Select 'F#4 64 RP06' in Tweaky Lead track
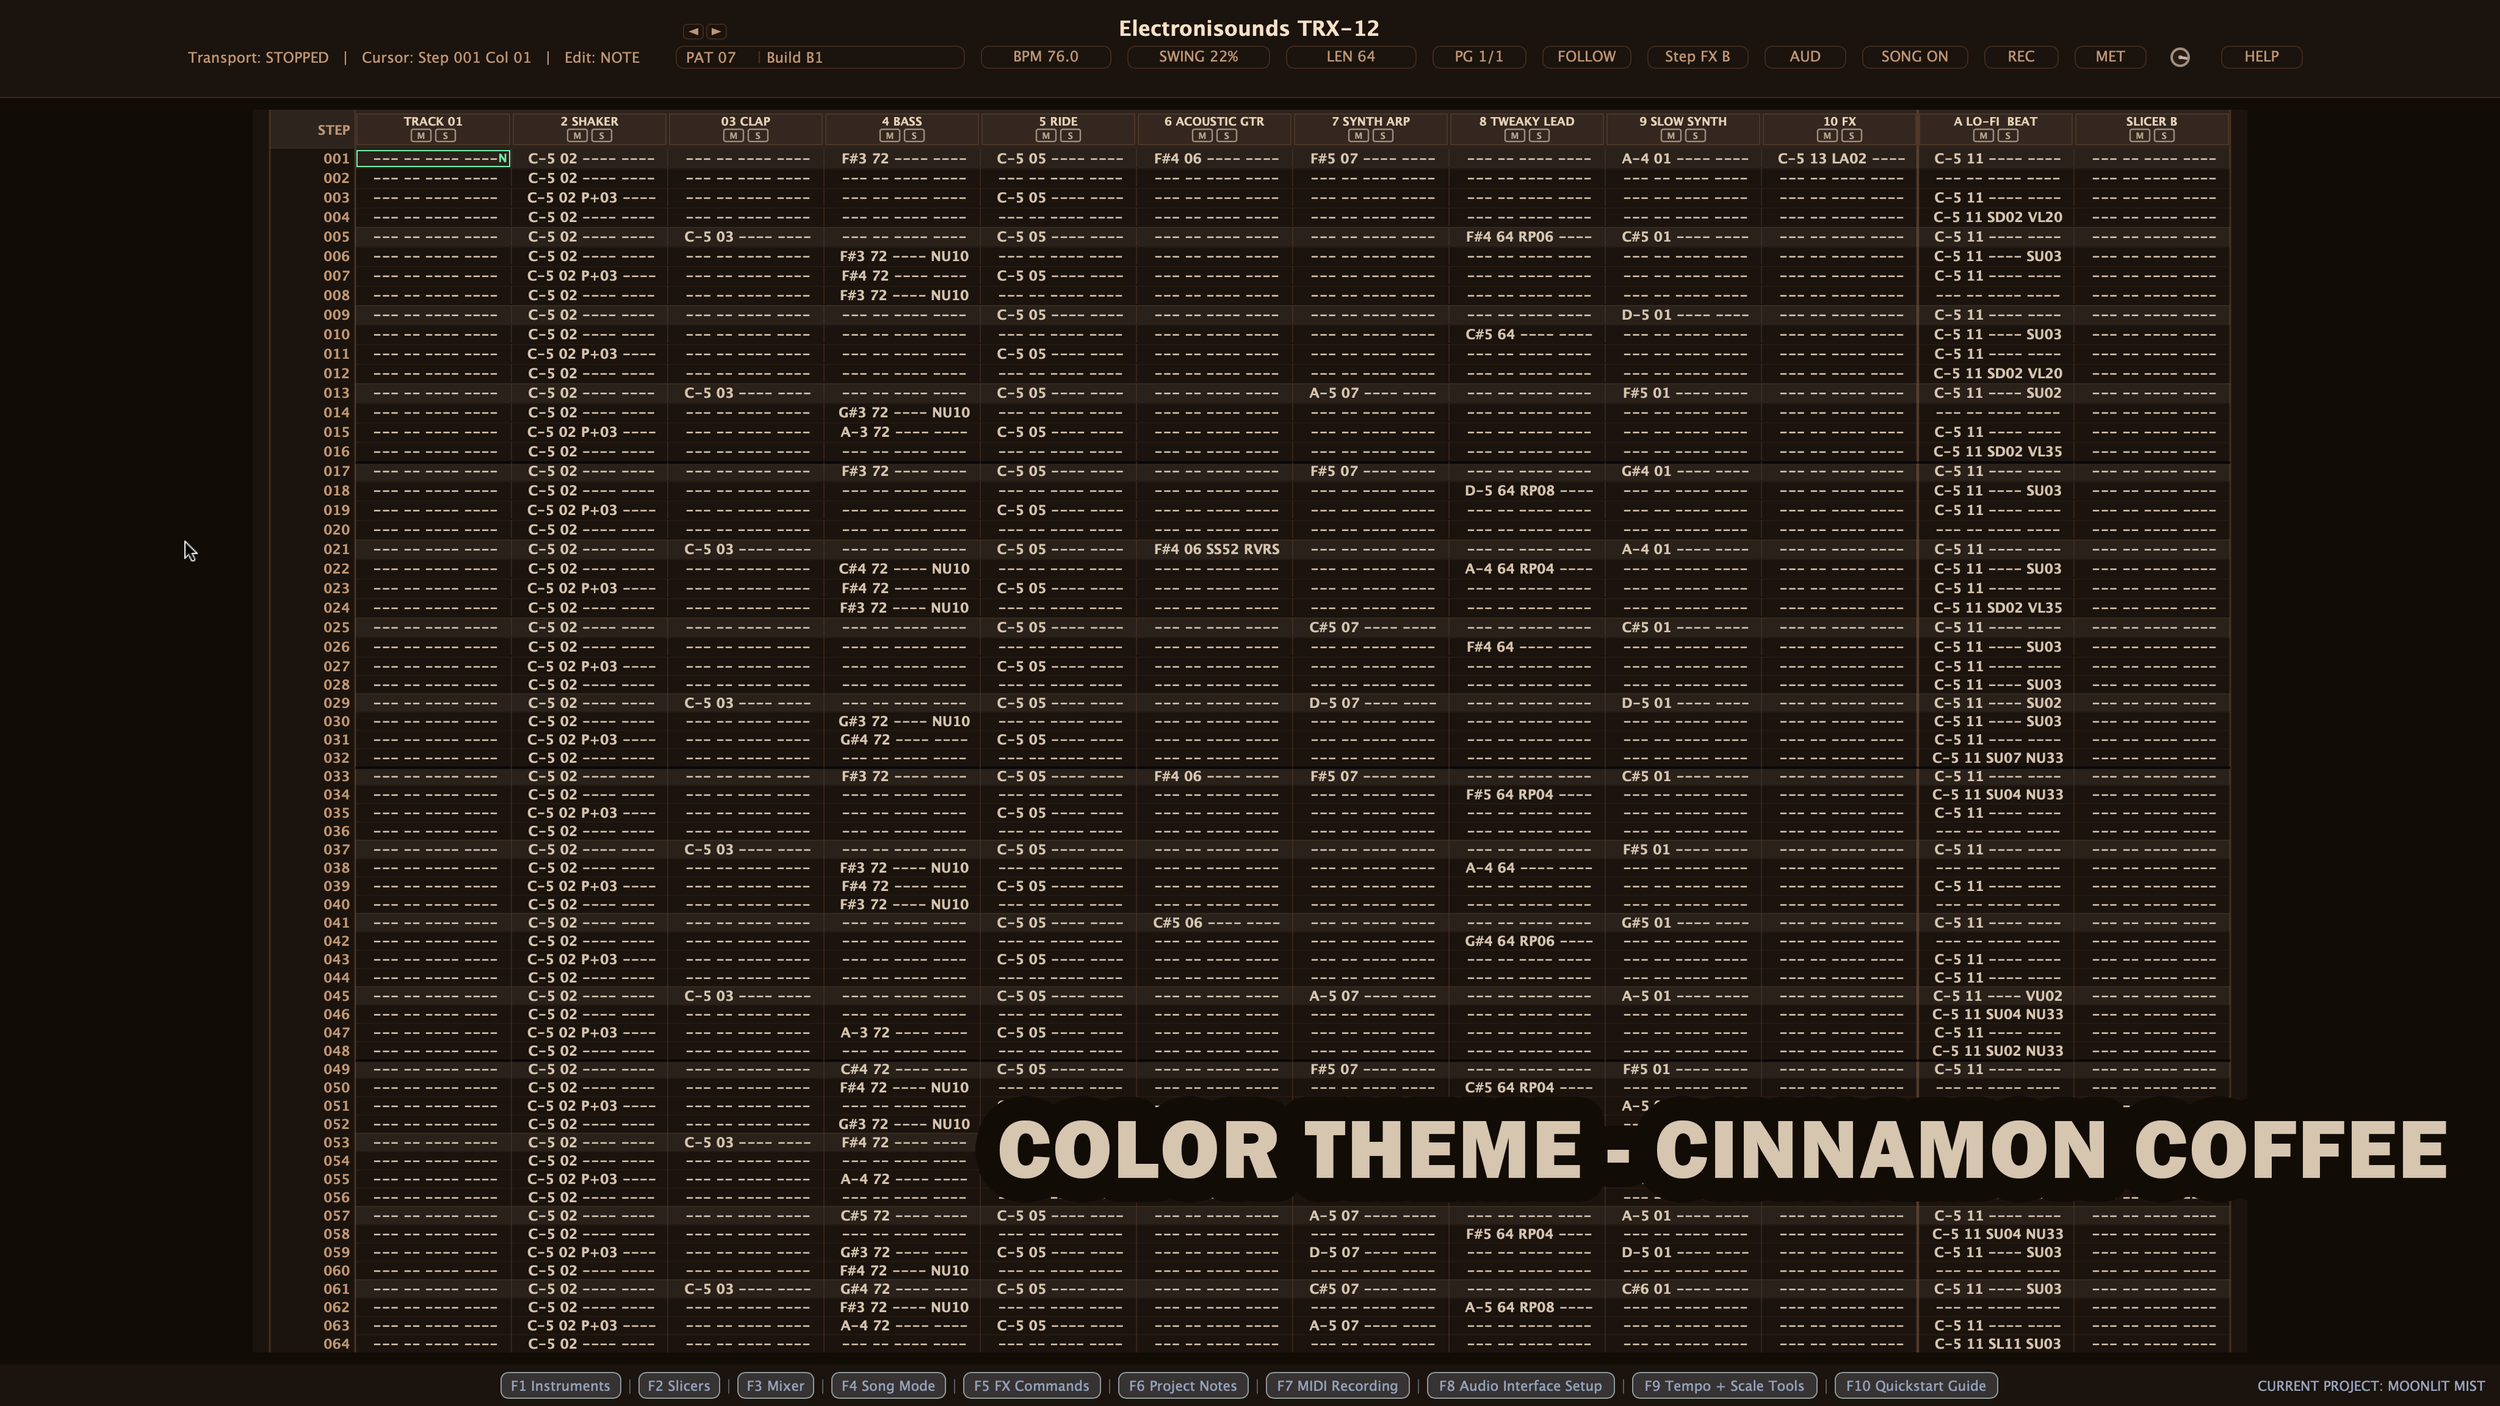Image resolution: width=2500 pixels, height=1406 pixels. 1528,237
